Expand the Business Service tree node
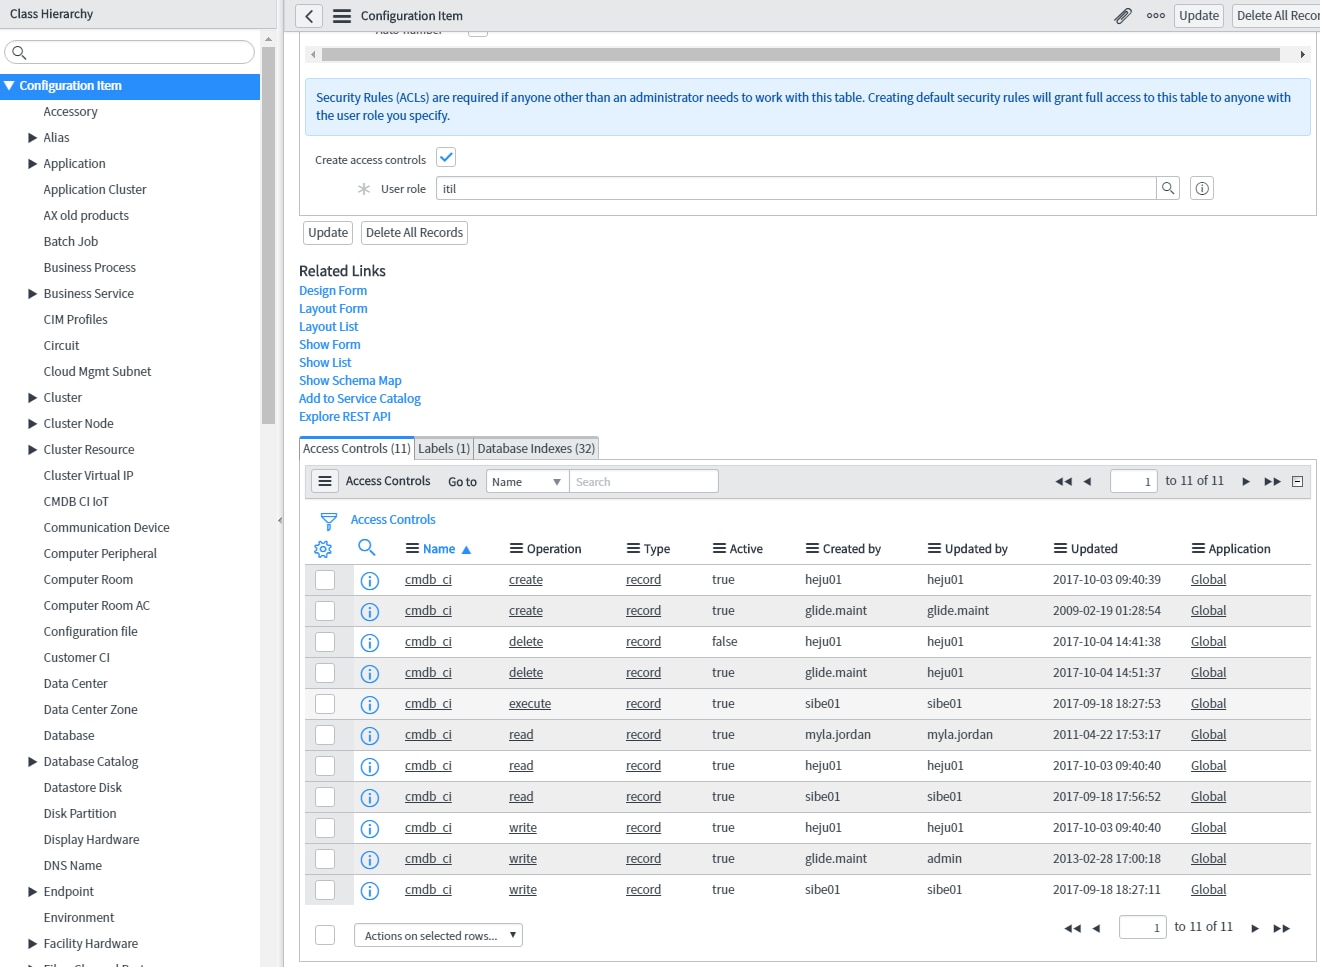Image resolution: width=1320 pixels, height=967 pixels. click(33, 294)
